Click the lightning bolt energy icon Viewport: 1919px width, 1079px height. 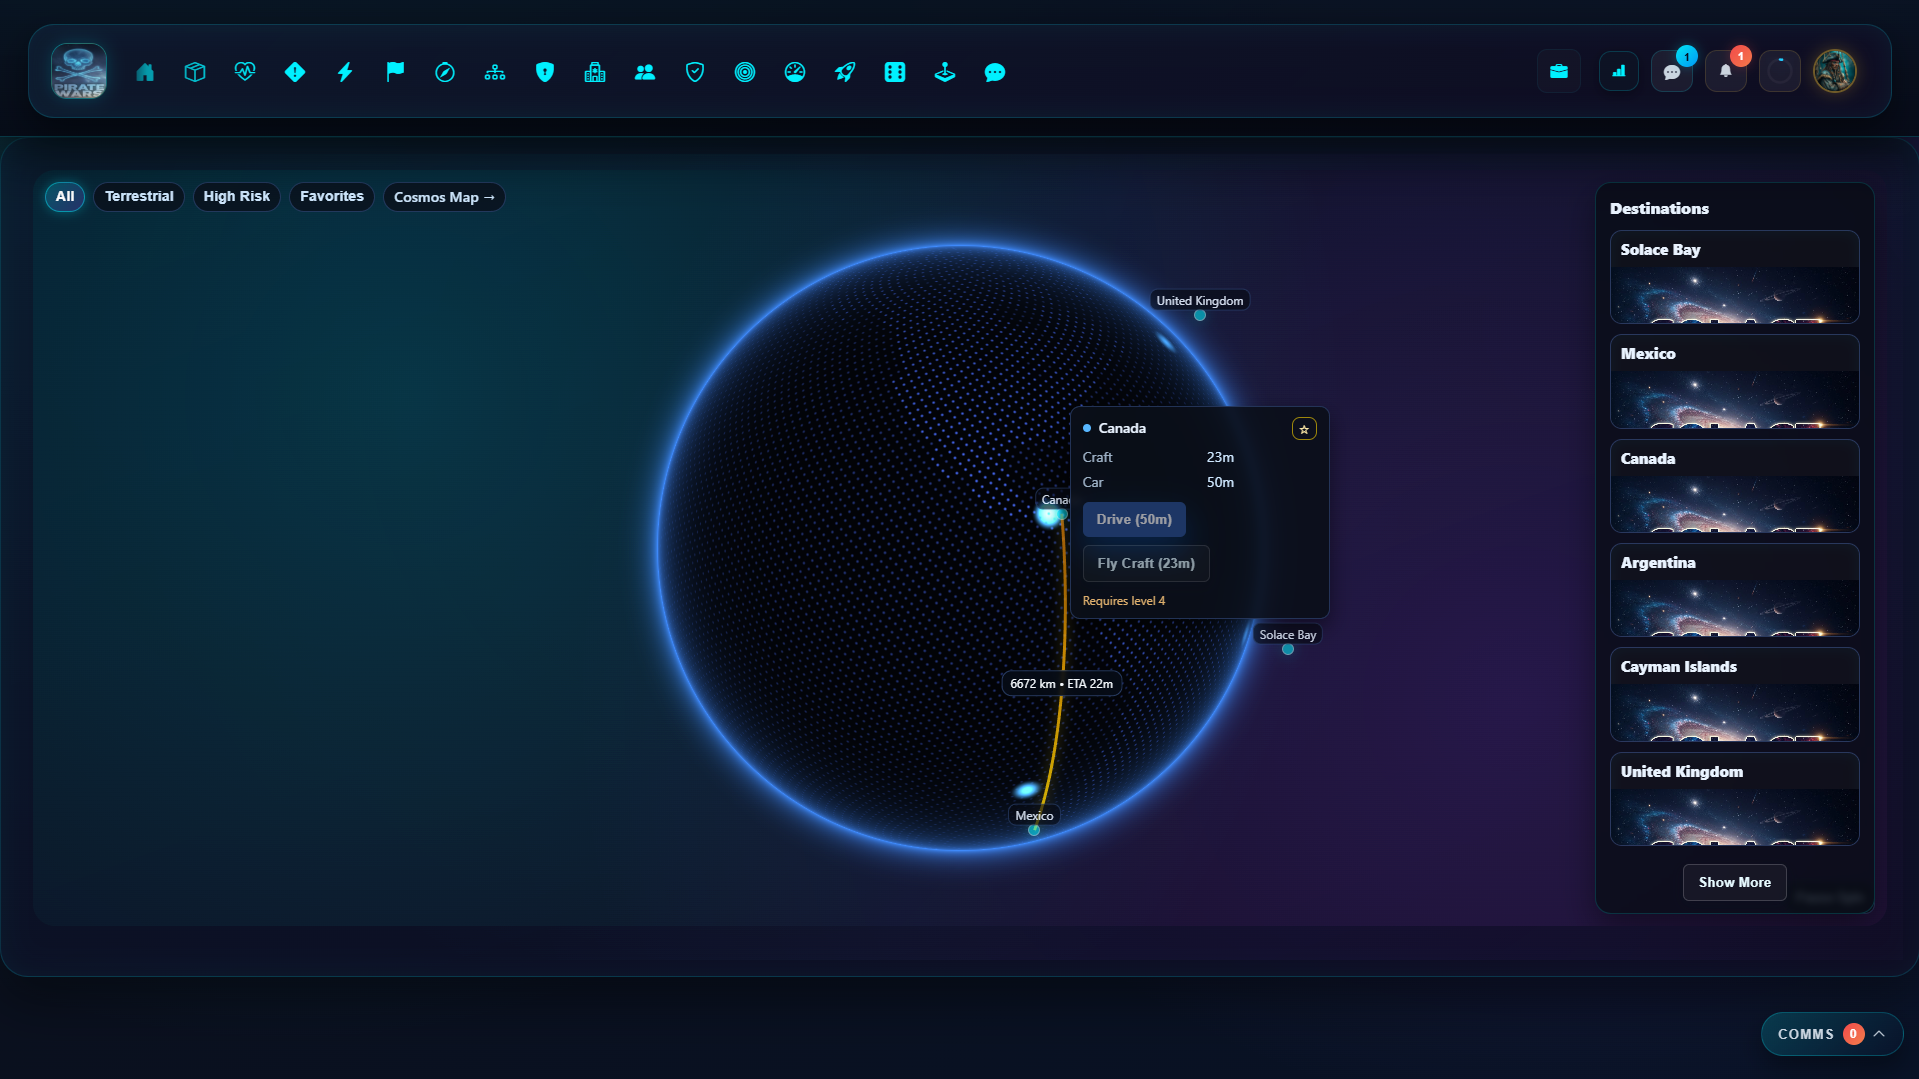click(345, 72)
